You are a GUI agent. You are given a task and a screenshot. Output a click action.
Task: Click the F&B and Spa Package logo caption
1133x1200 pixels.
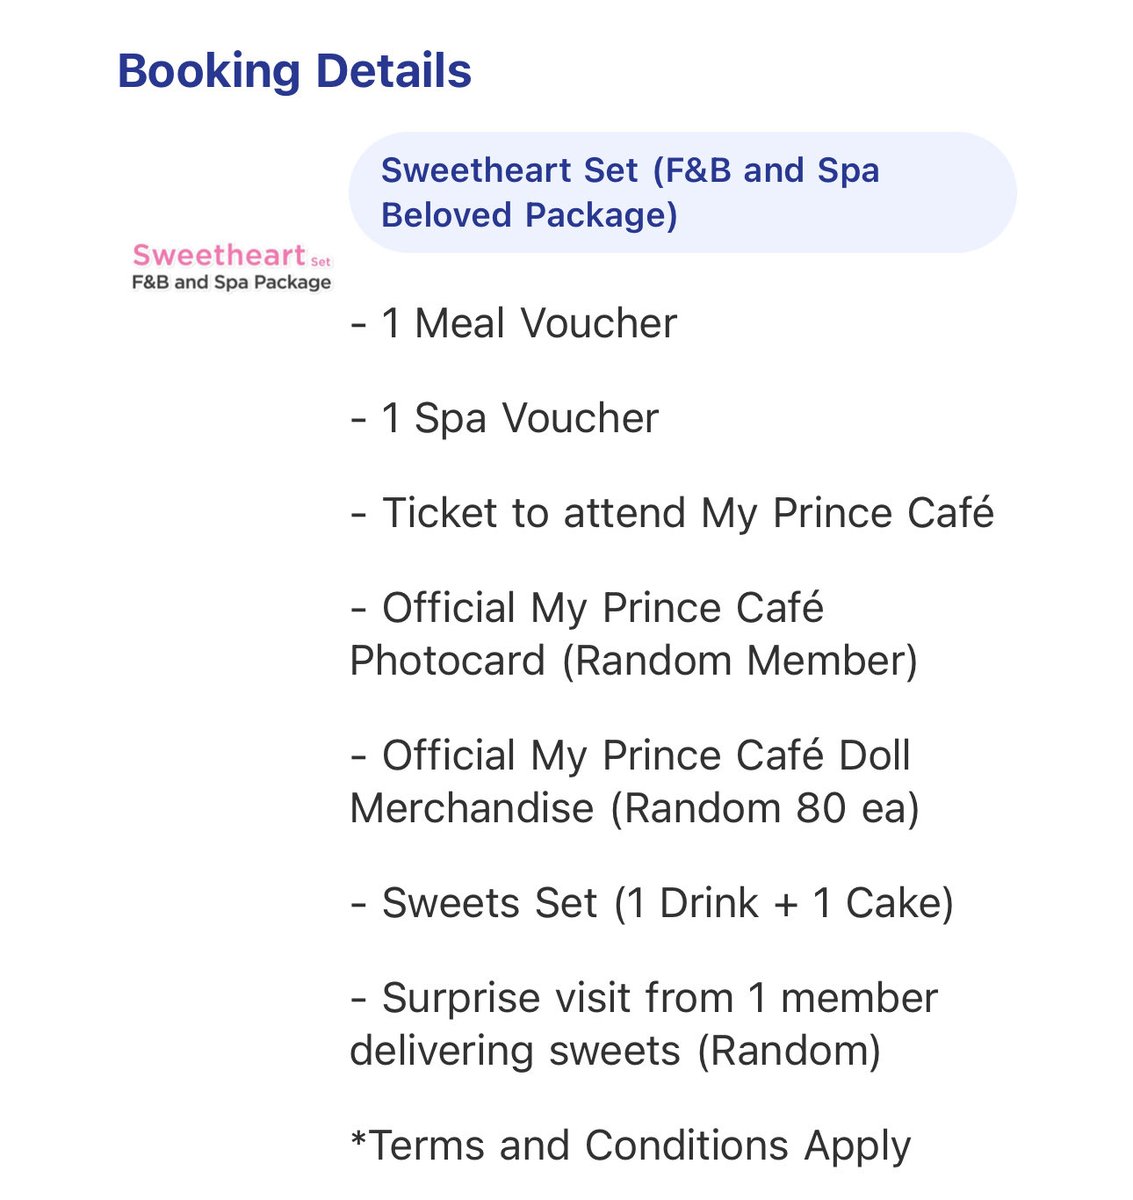[231, 282]
